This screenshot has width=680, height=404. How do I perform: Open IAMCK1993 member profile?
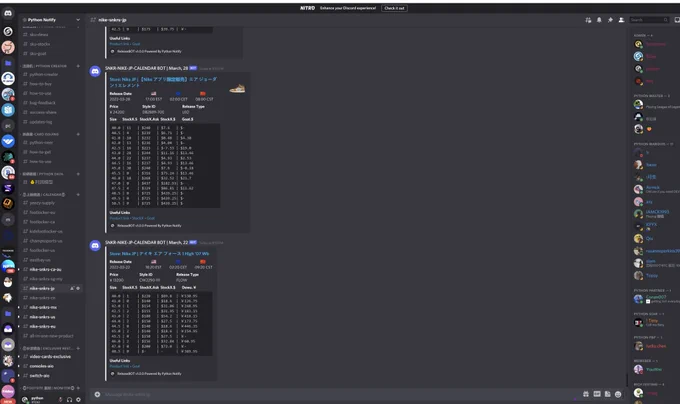point(656,214)
